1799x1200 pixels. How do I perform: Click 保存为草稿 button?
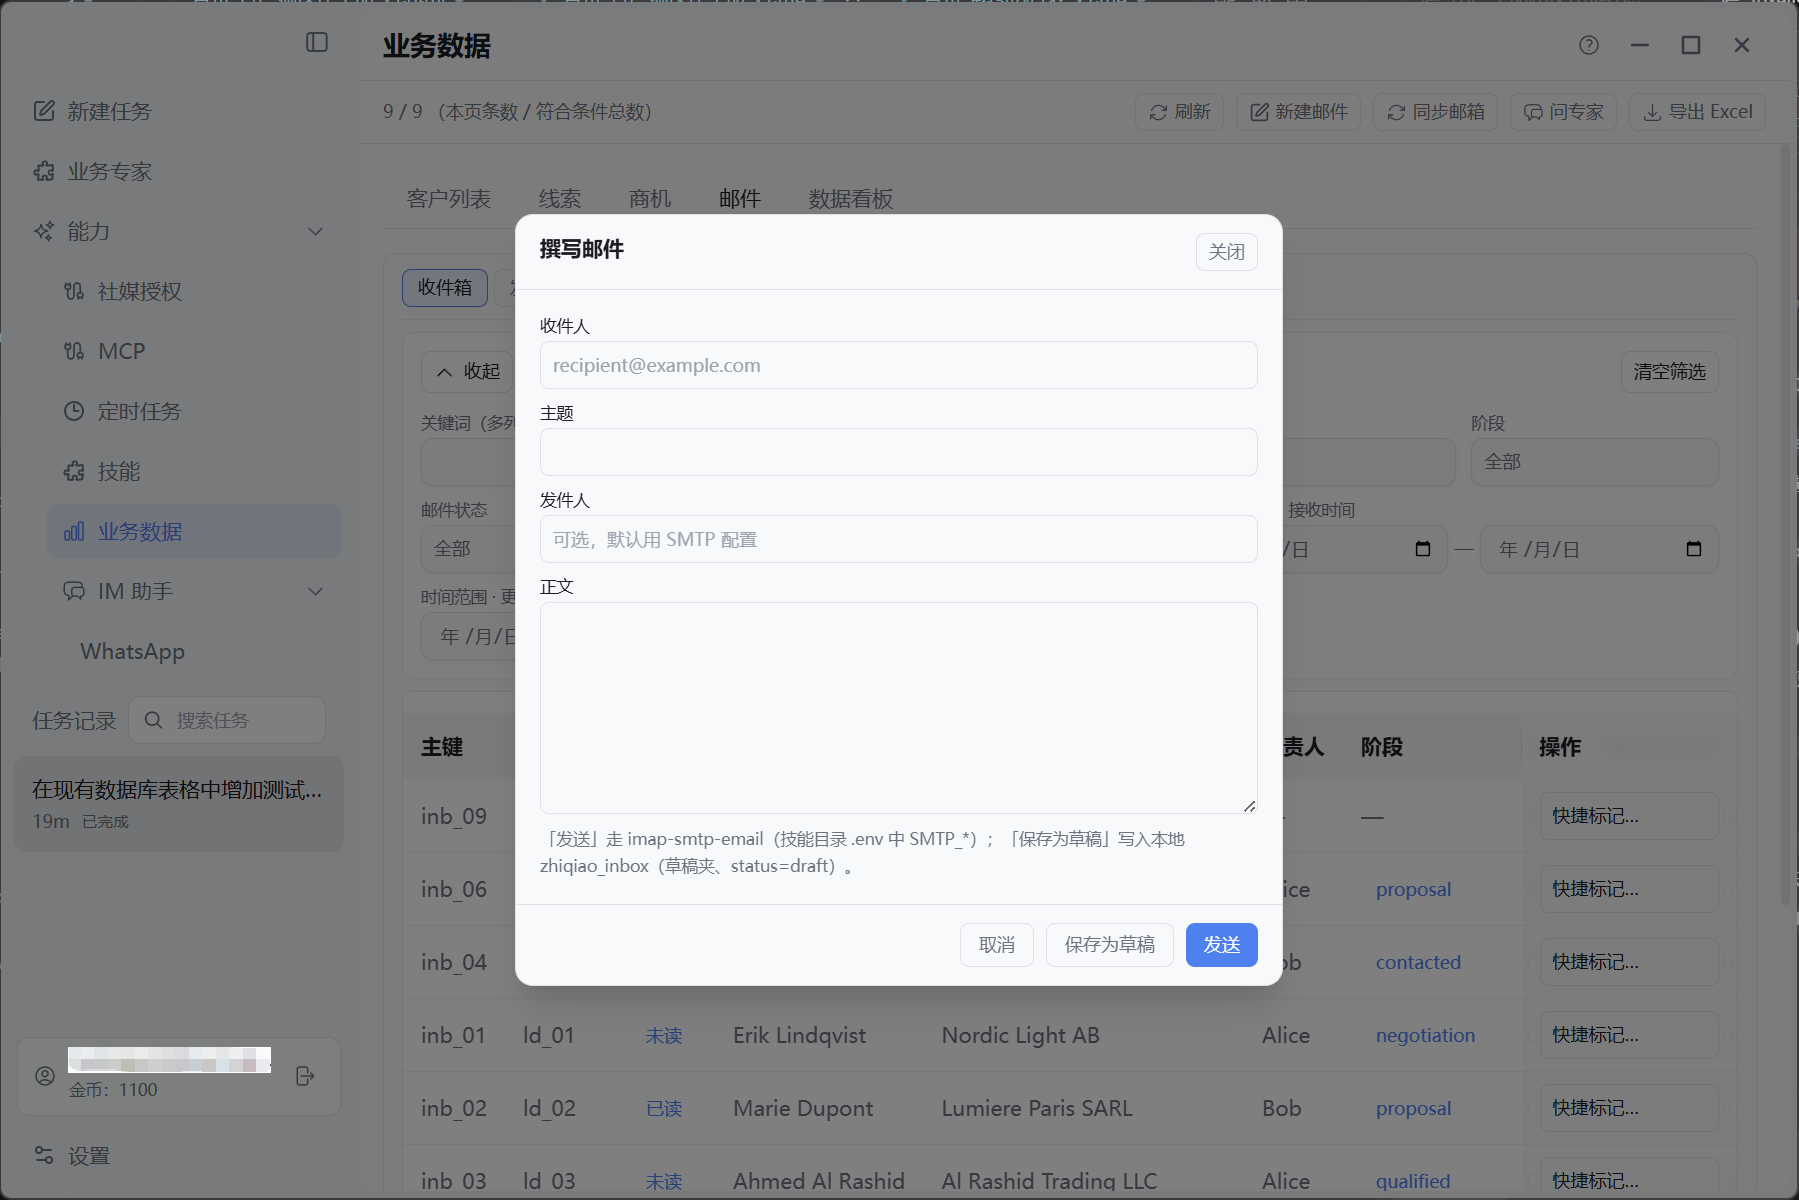coord(1109,945)
